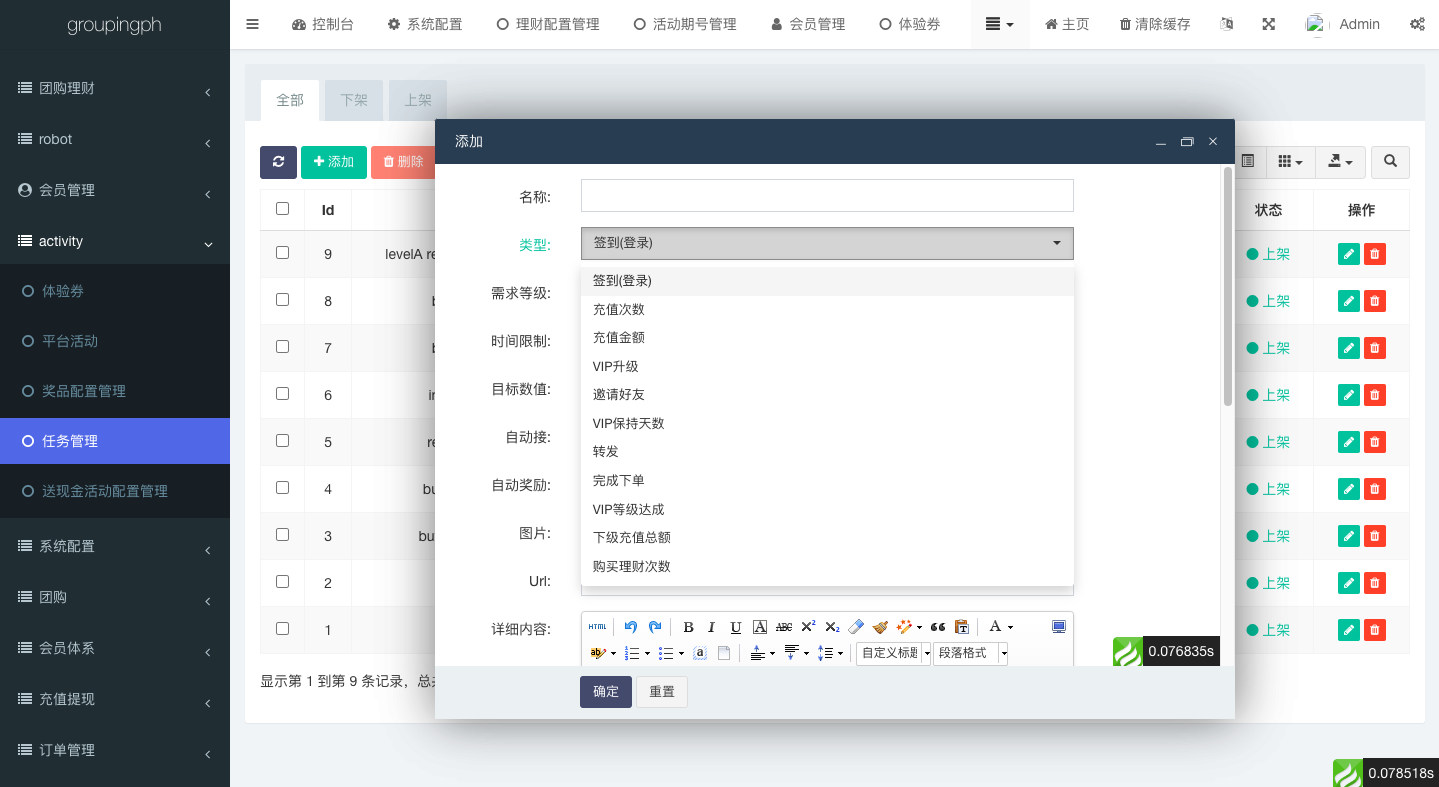Toggle HTML source mode in the editor
Viewport: 1439px width, 787px height.
(597, 627)
